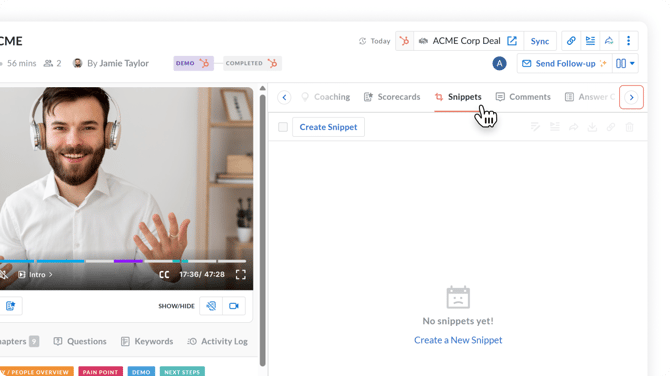Open the Comments tab
This screenshot has height=376, width=670.
[523, 97]
